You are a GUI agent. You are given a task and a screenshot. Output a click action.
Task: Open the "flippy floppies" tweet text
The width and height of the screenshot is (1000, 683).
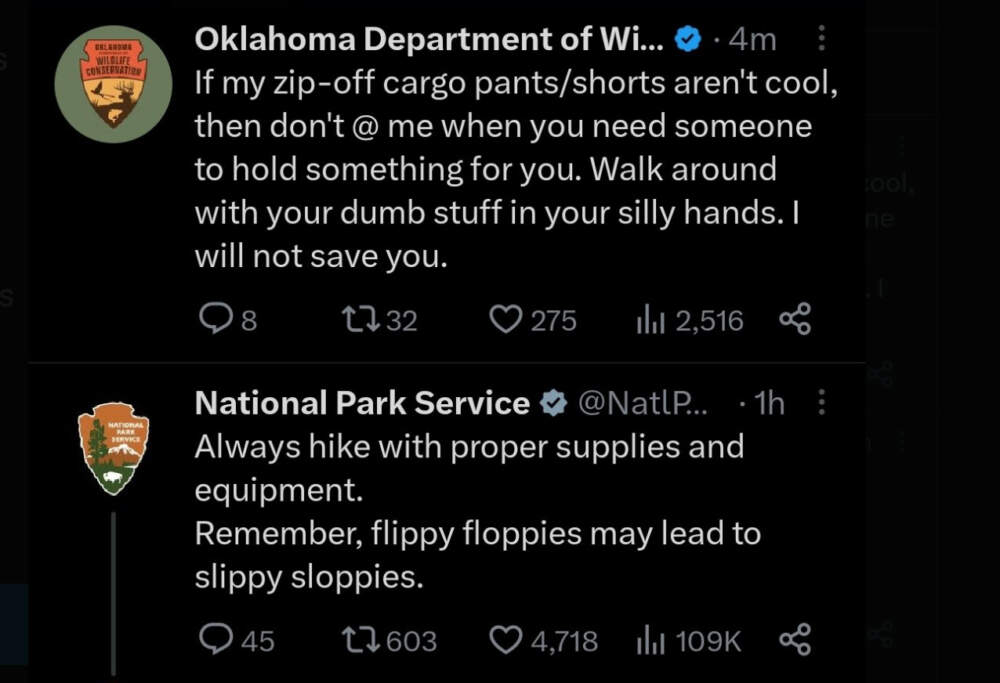pos(470,534)
